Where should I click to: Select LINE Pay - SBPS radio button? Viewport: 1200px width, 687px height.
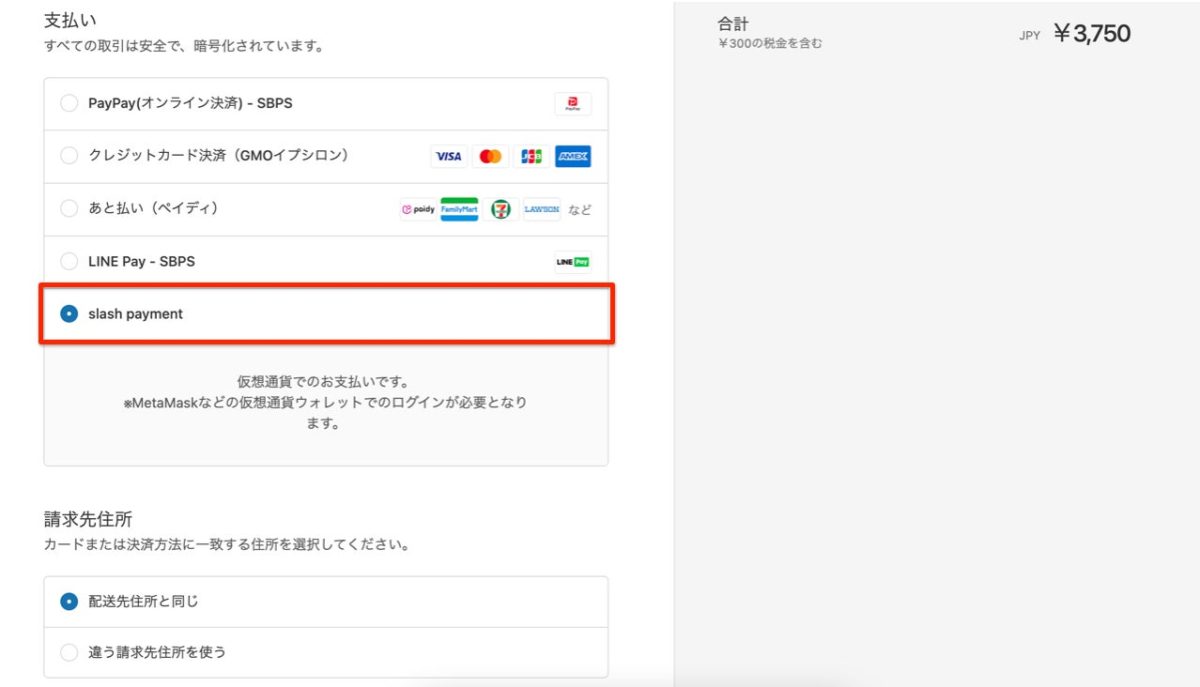point(69,261)
